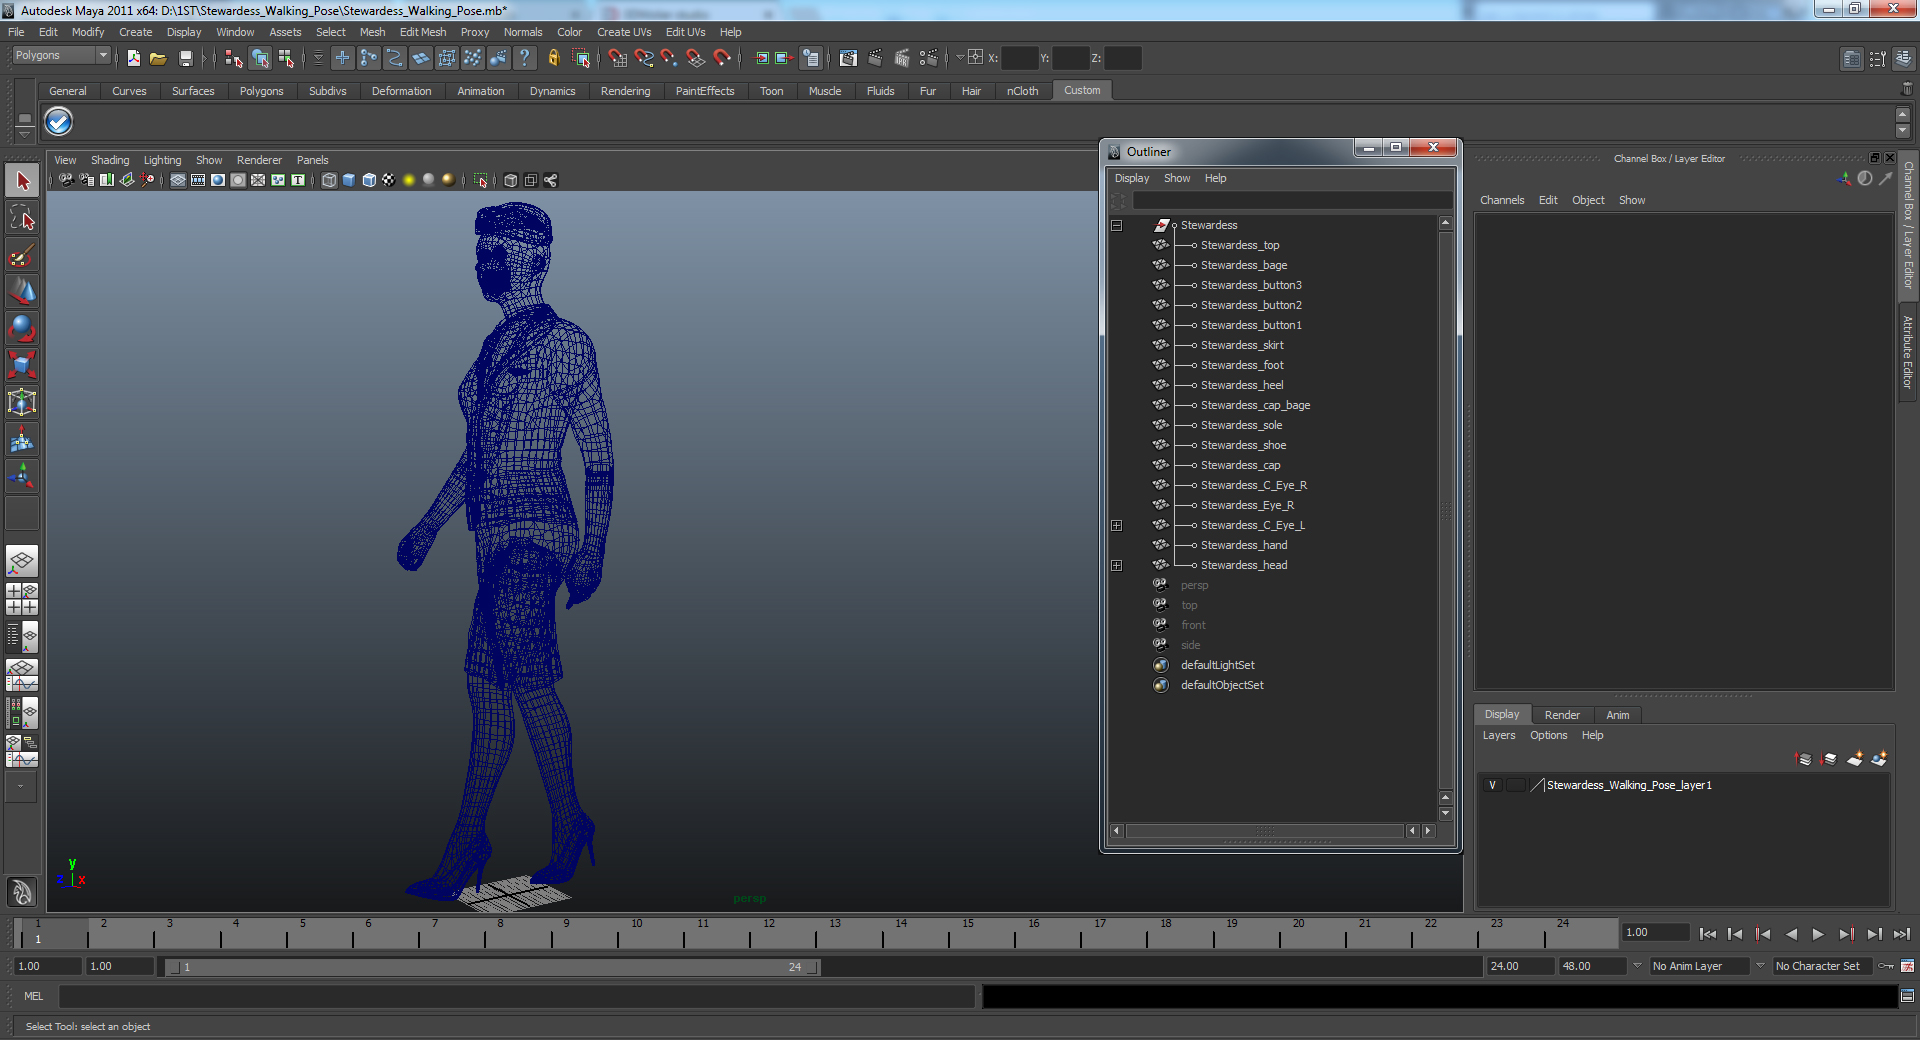The width and height of the screenshot is (1920, 1040).
Task: Open the Create UVs menu
Action: click(624, 32)
